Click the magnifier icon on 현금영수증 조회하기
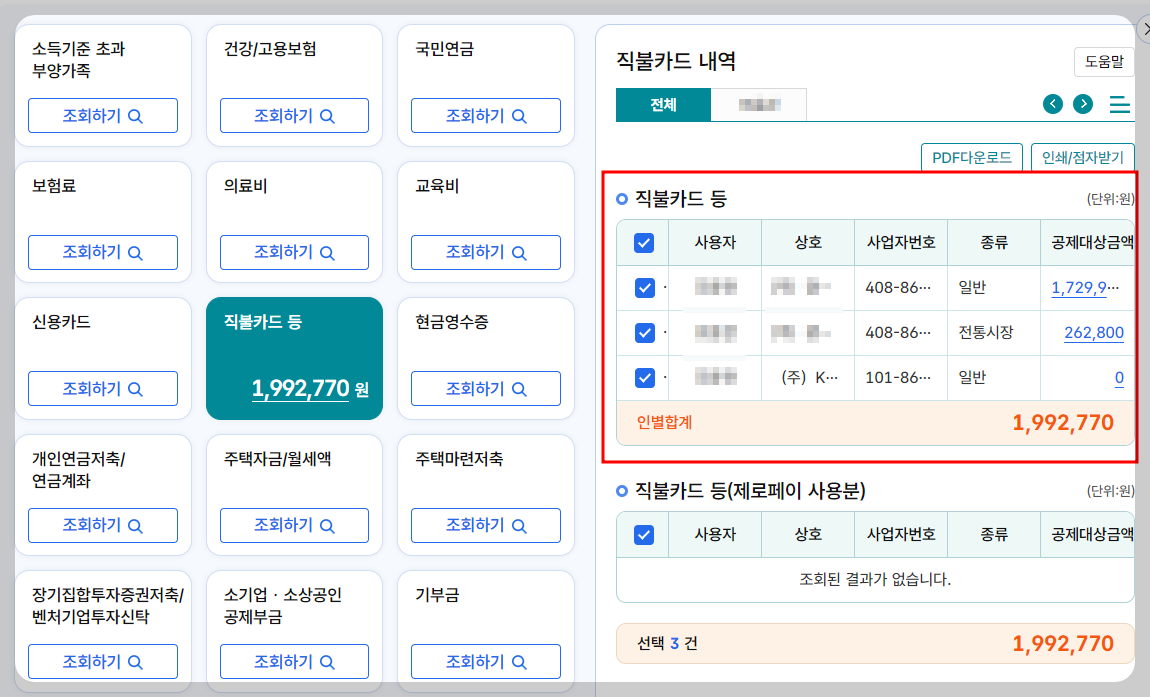Image resolution: width=1150 pixels, height=697 pixels. point(519,388)
